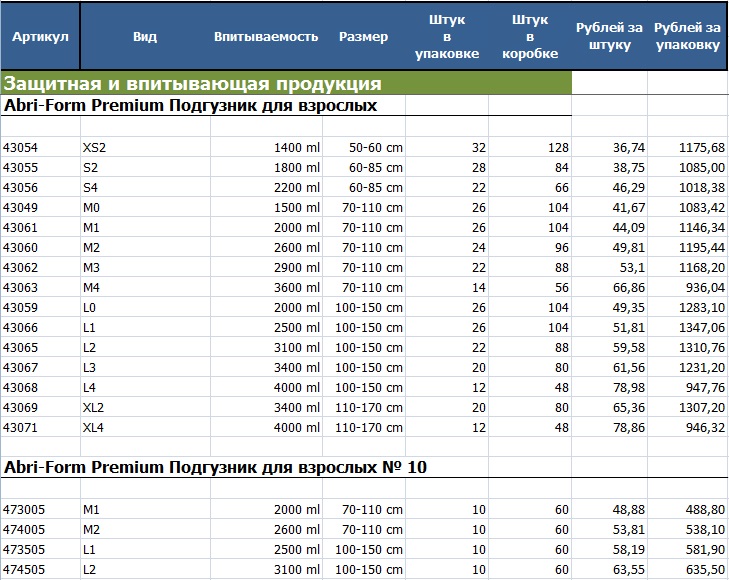Click the S4 type cell
This screenshot has height=580, width=729.
pyautogui.click(x=146, y=187)
